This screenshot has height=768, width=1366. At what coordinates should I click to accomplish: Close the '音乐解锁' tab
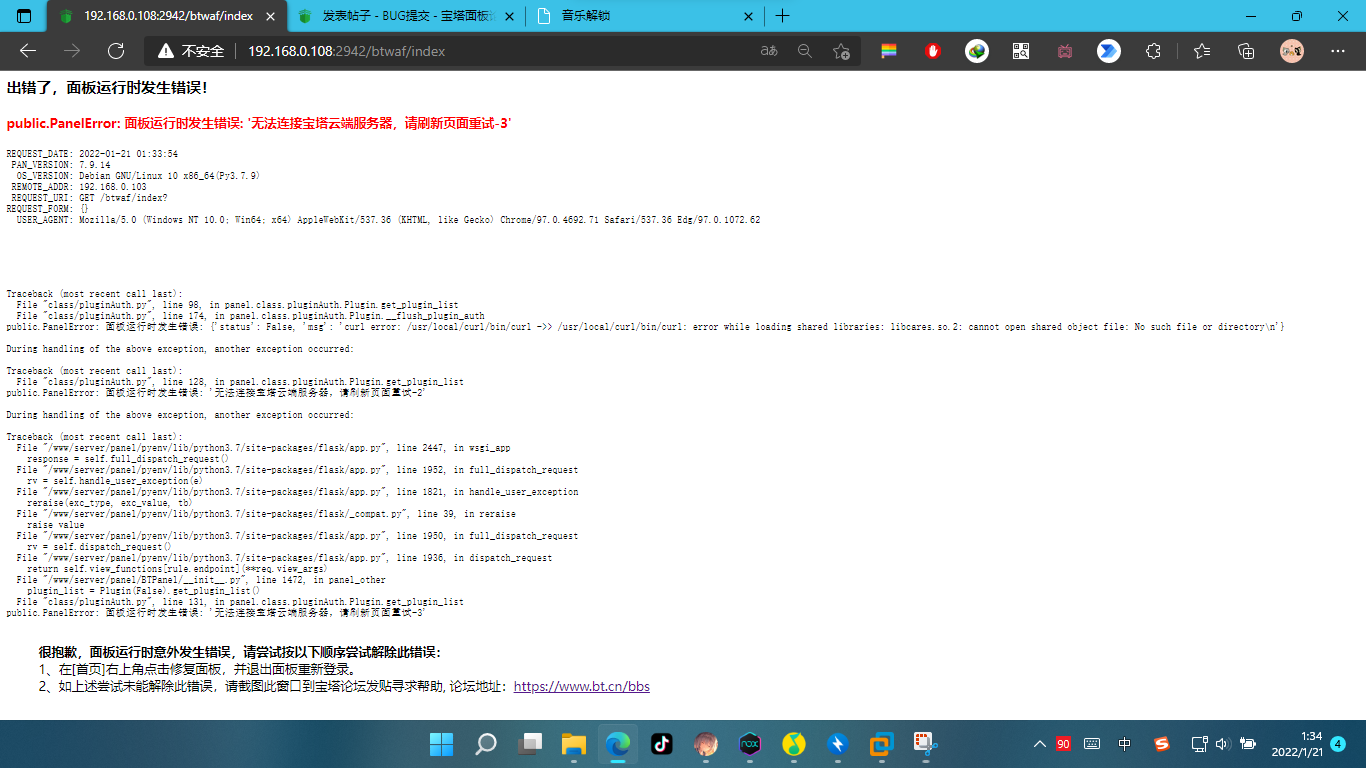(x=749, y=16)
